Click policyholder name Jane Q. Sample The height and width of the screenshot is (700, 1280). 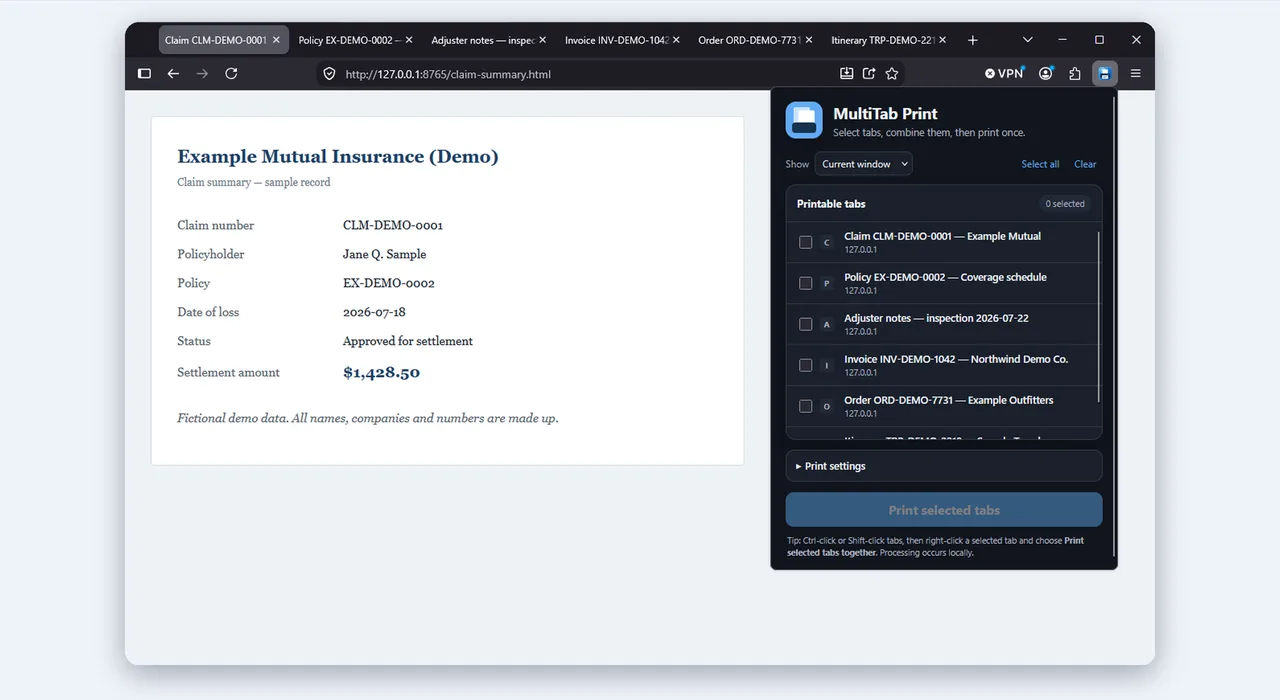(384, 254)
